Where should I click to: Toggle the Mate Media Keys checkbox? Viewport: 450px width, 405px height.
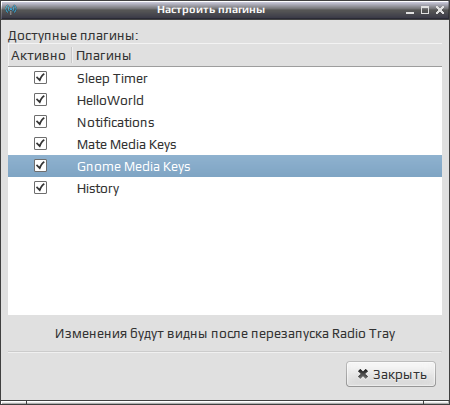pos(40,144)
